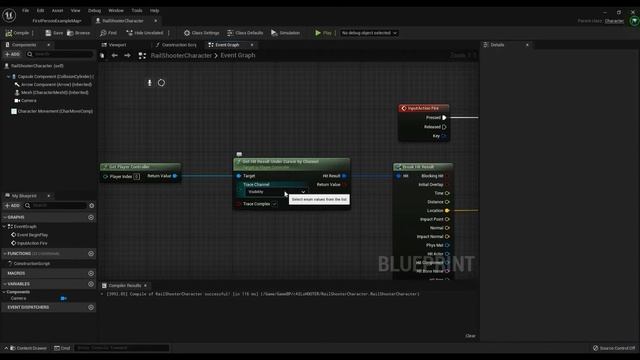Image resolution: width=640 pixels, height=360 pixels.
Task: Open the Tools menu
Action: click(137, 11)
